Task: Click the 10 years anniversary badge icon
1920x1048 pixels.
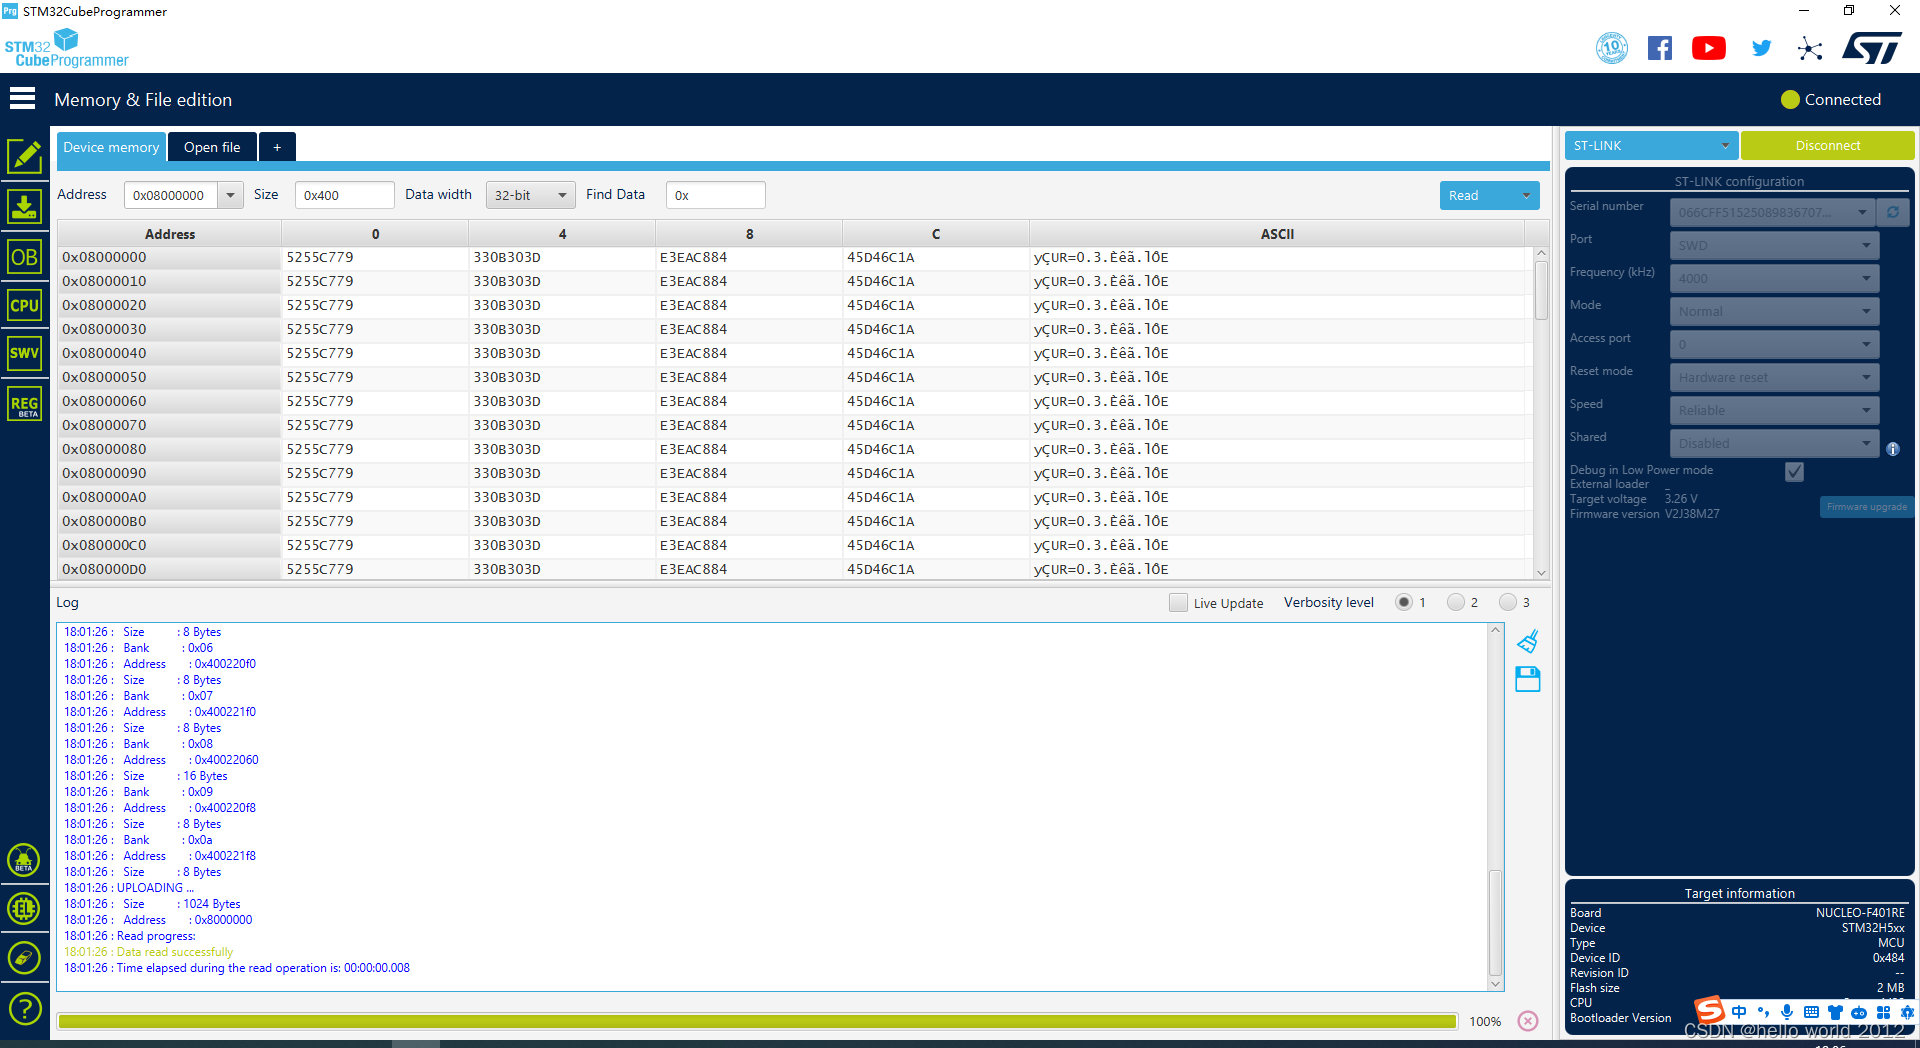Action: point(1612,48)
